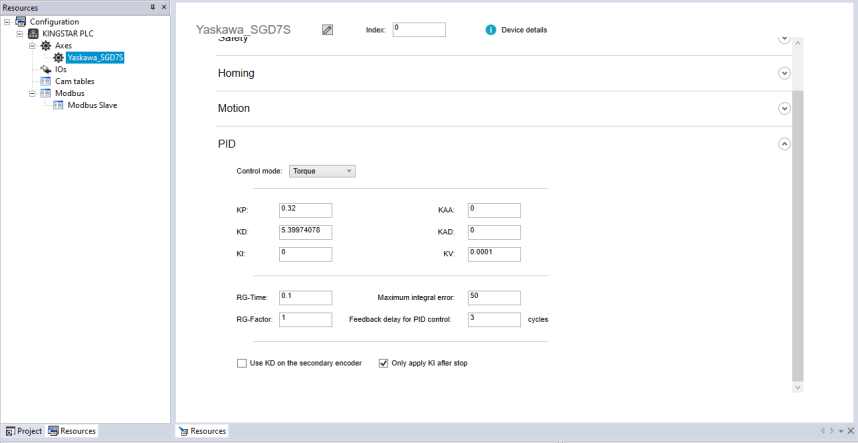Select the Resources document tab
The height and width of the screenshot is (443, 858).
(202, 431)
